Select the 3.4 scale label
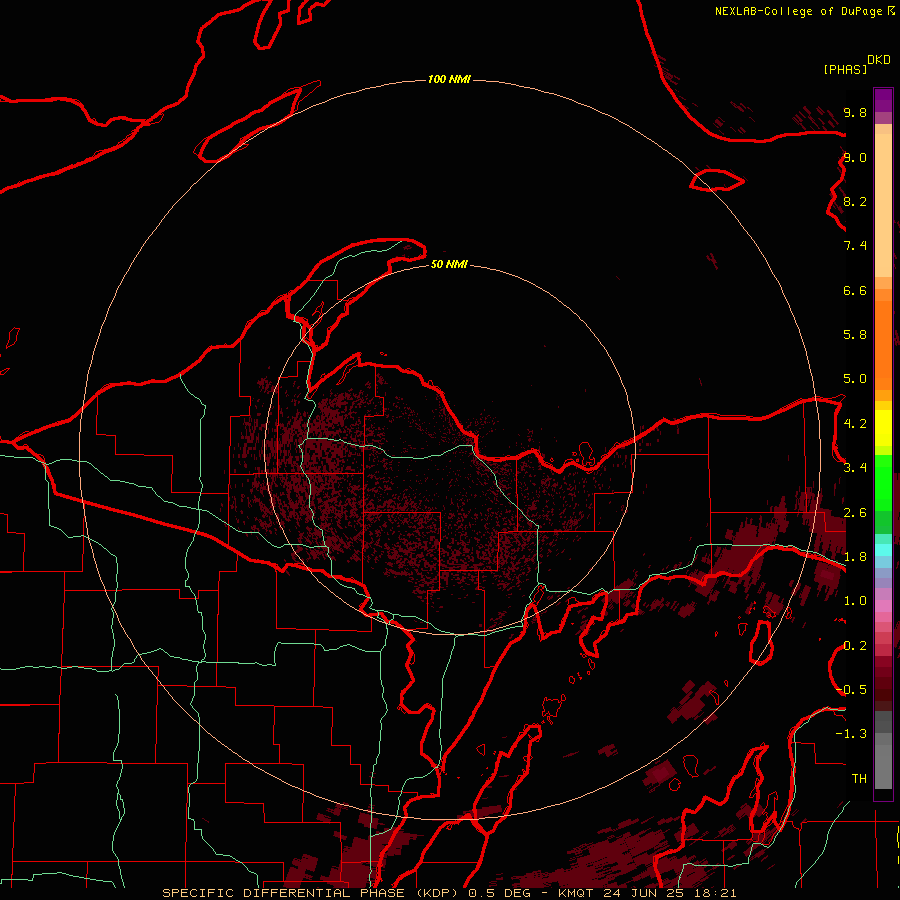The width and height of the screenshot is (900, 900). click(855, 468)
